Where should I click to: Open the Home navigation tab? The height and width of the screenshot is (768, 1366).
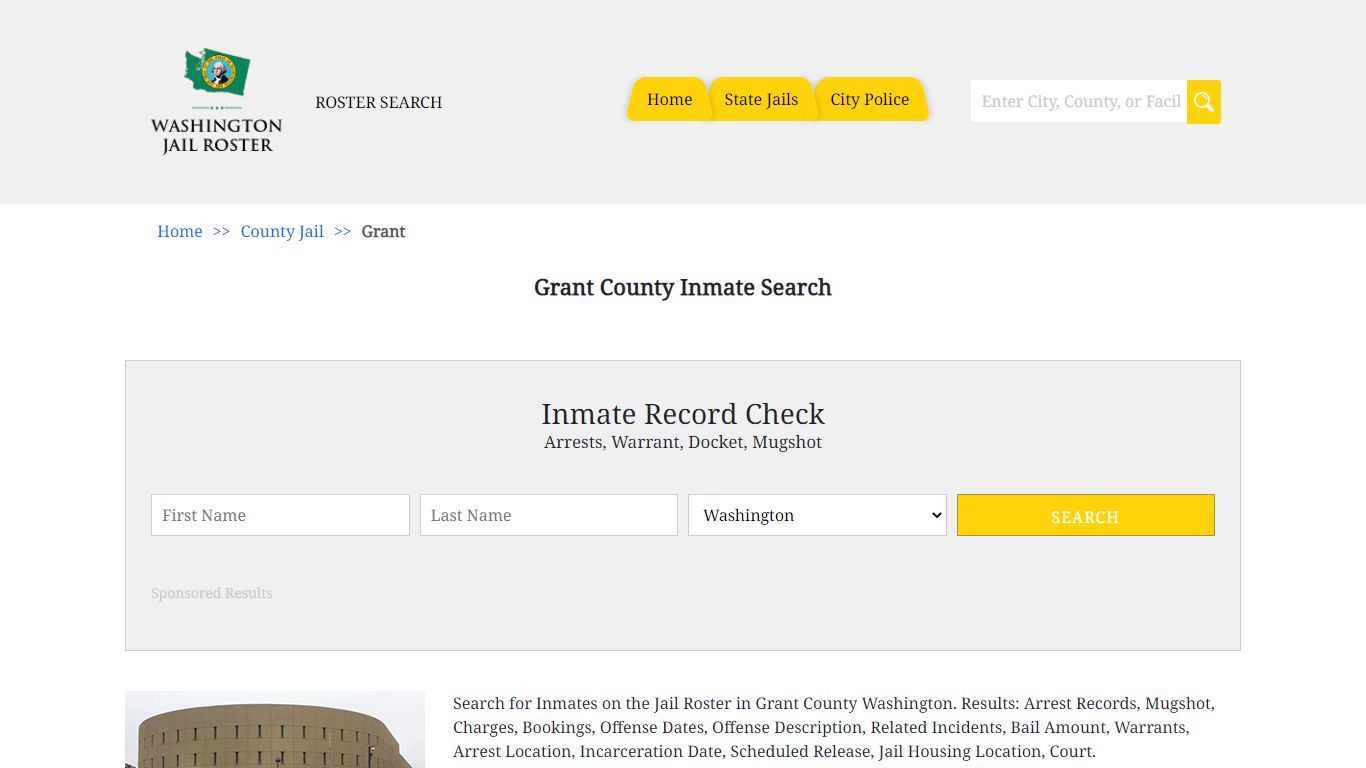click(x=669, y=99)
